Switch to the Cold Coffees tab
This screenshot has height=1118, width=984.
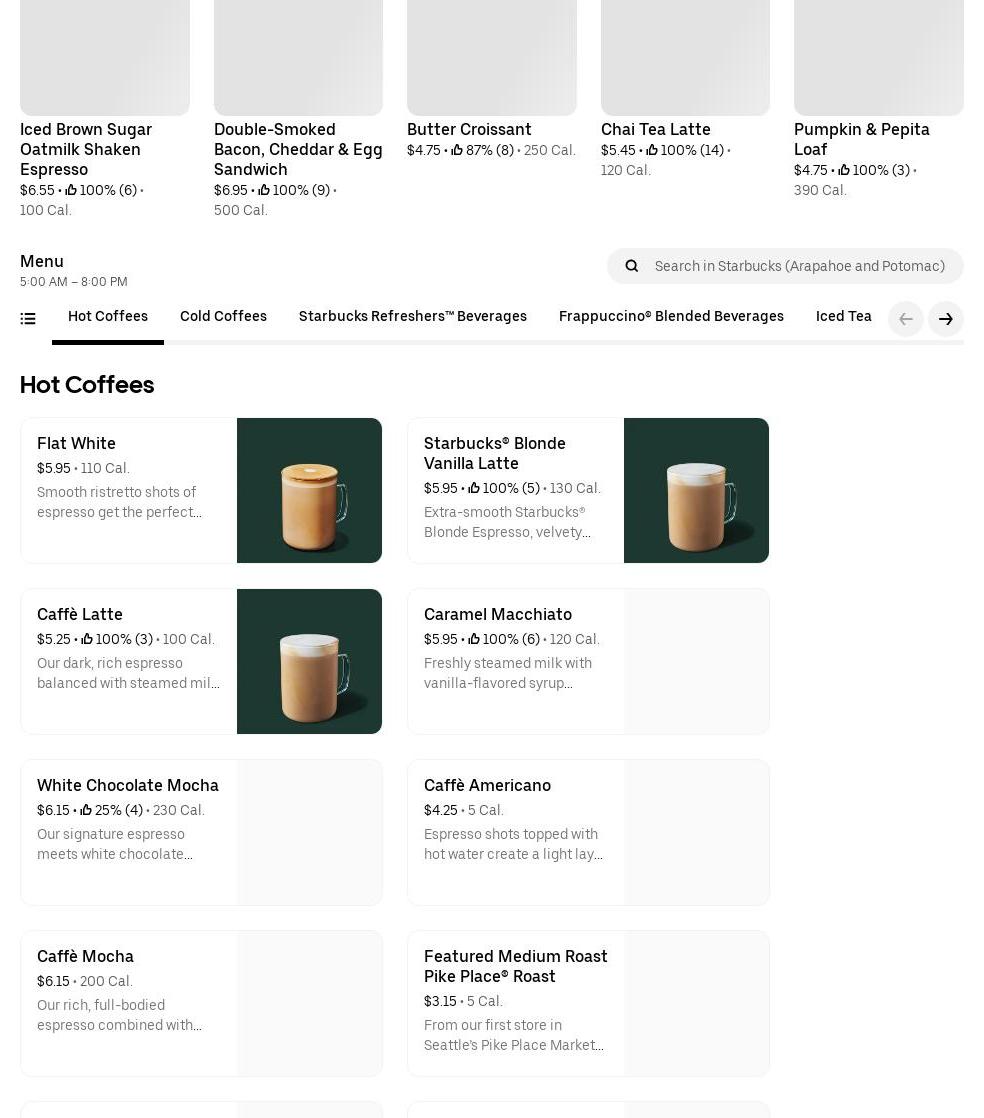click(x=223, y=317)
